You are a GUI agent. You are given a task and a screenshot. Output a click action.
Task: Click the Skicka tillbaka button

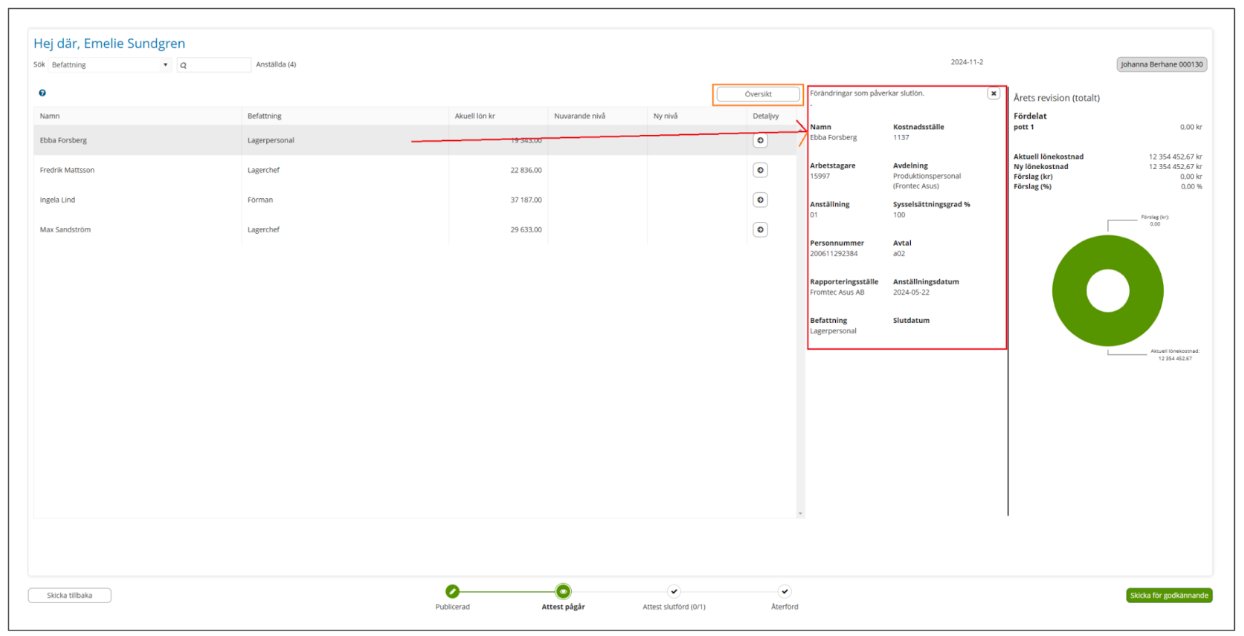[x=69, y=595]
